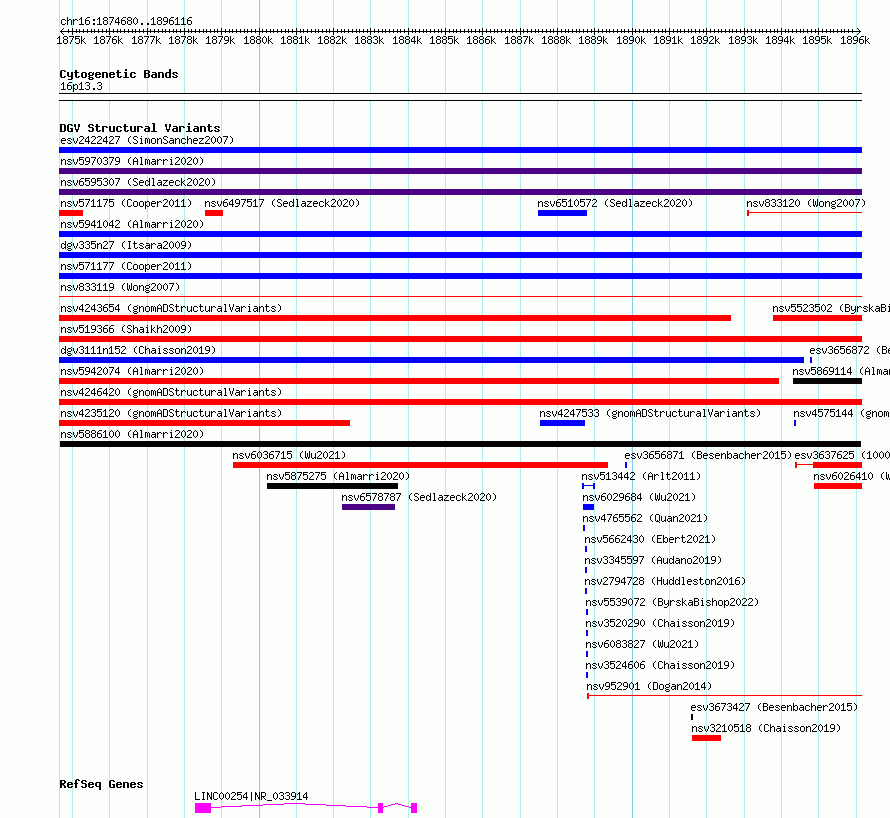The height and width of the screenshot is (818, 890).
Task: Click the RefSeq Genes track title
Action: 101,784
